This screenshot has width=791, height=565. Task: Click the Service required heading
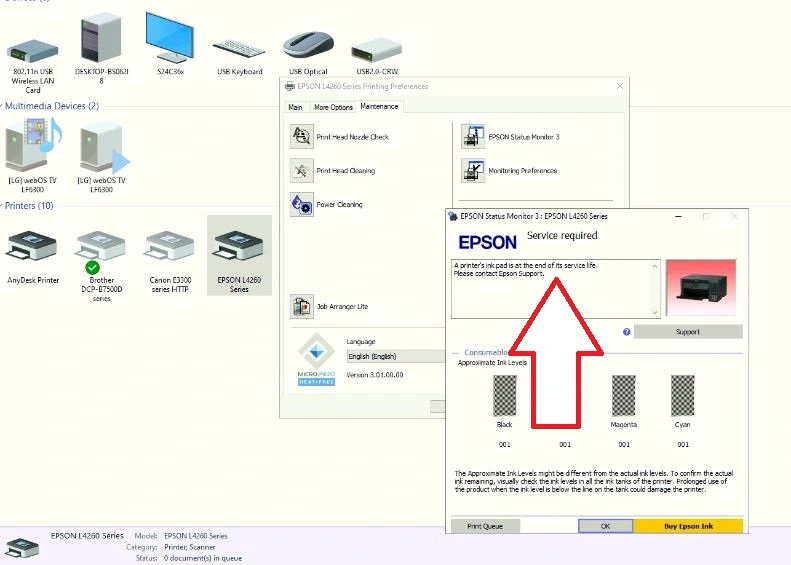click(562, 236)
